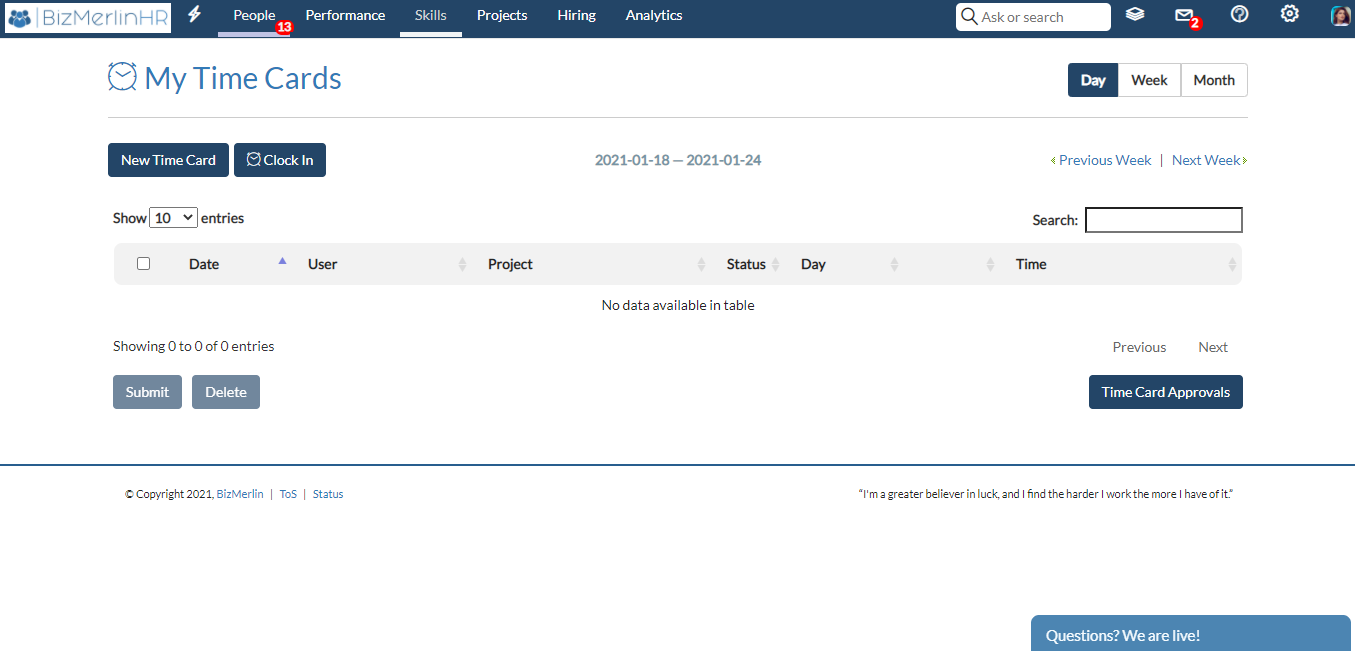Tick the select-all checkbox in table header
Screen dimensions: 1355x651
tap(143, 263)
